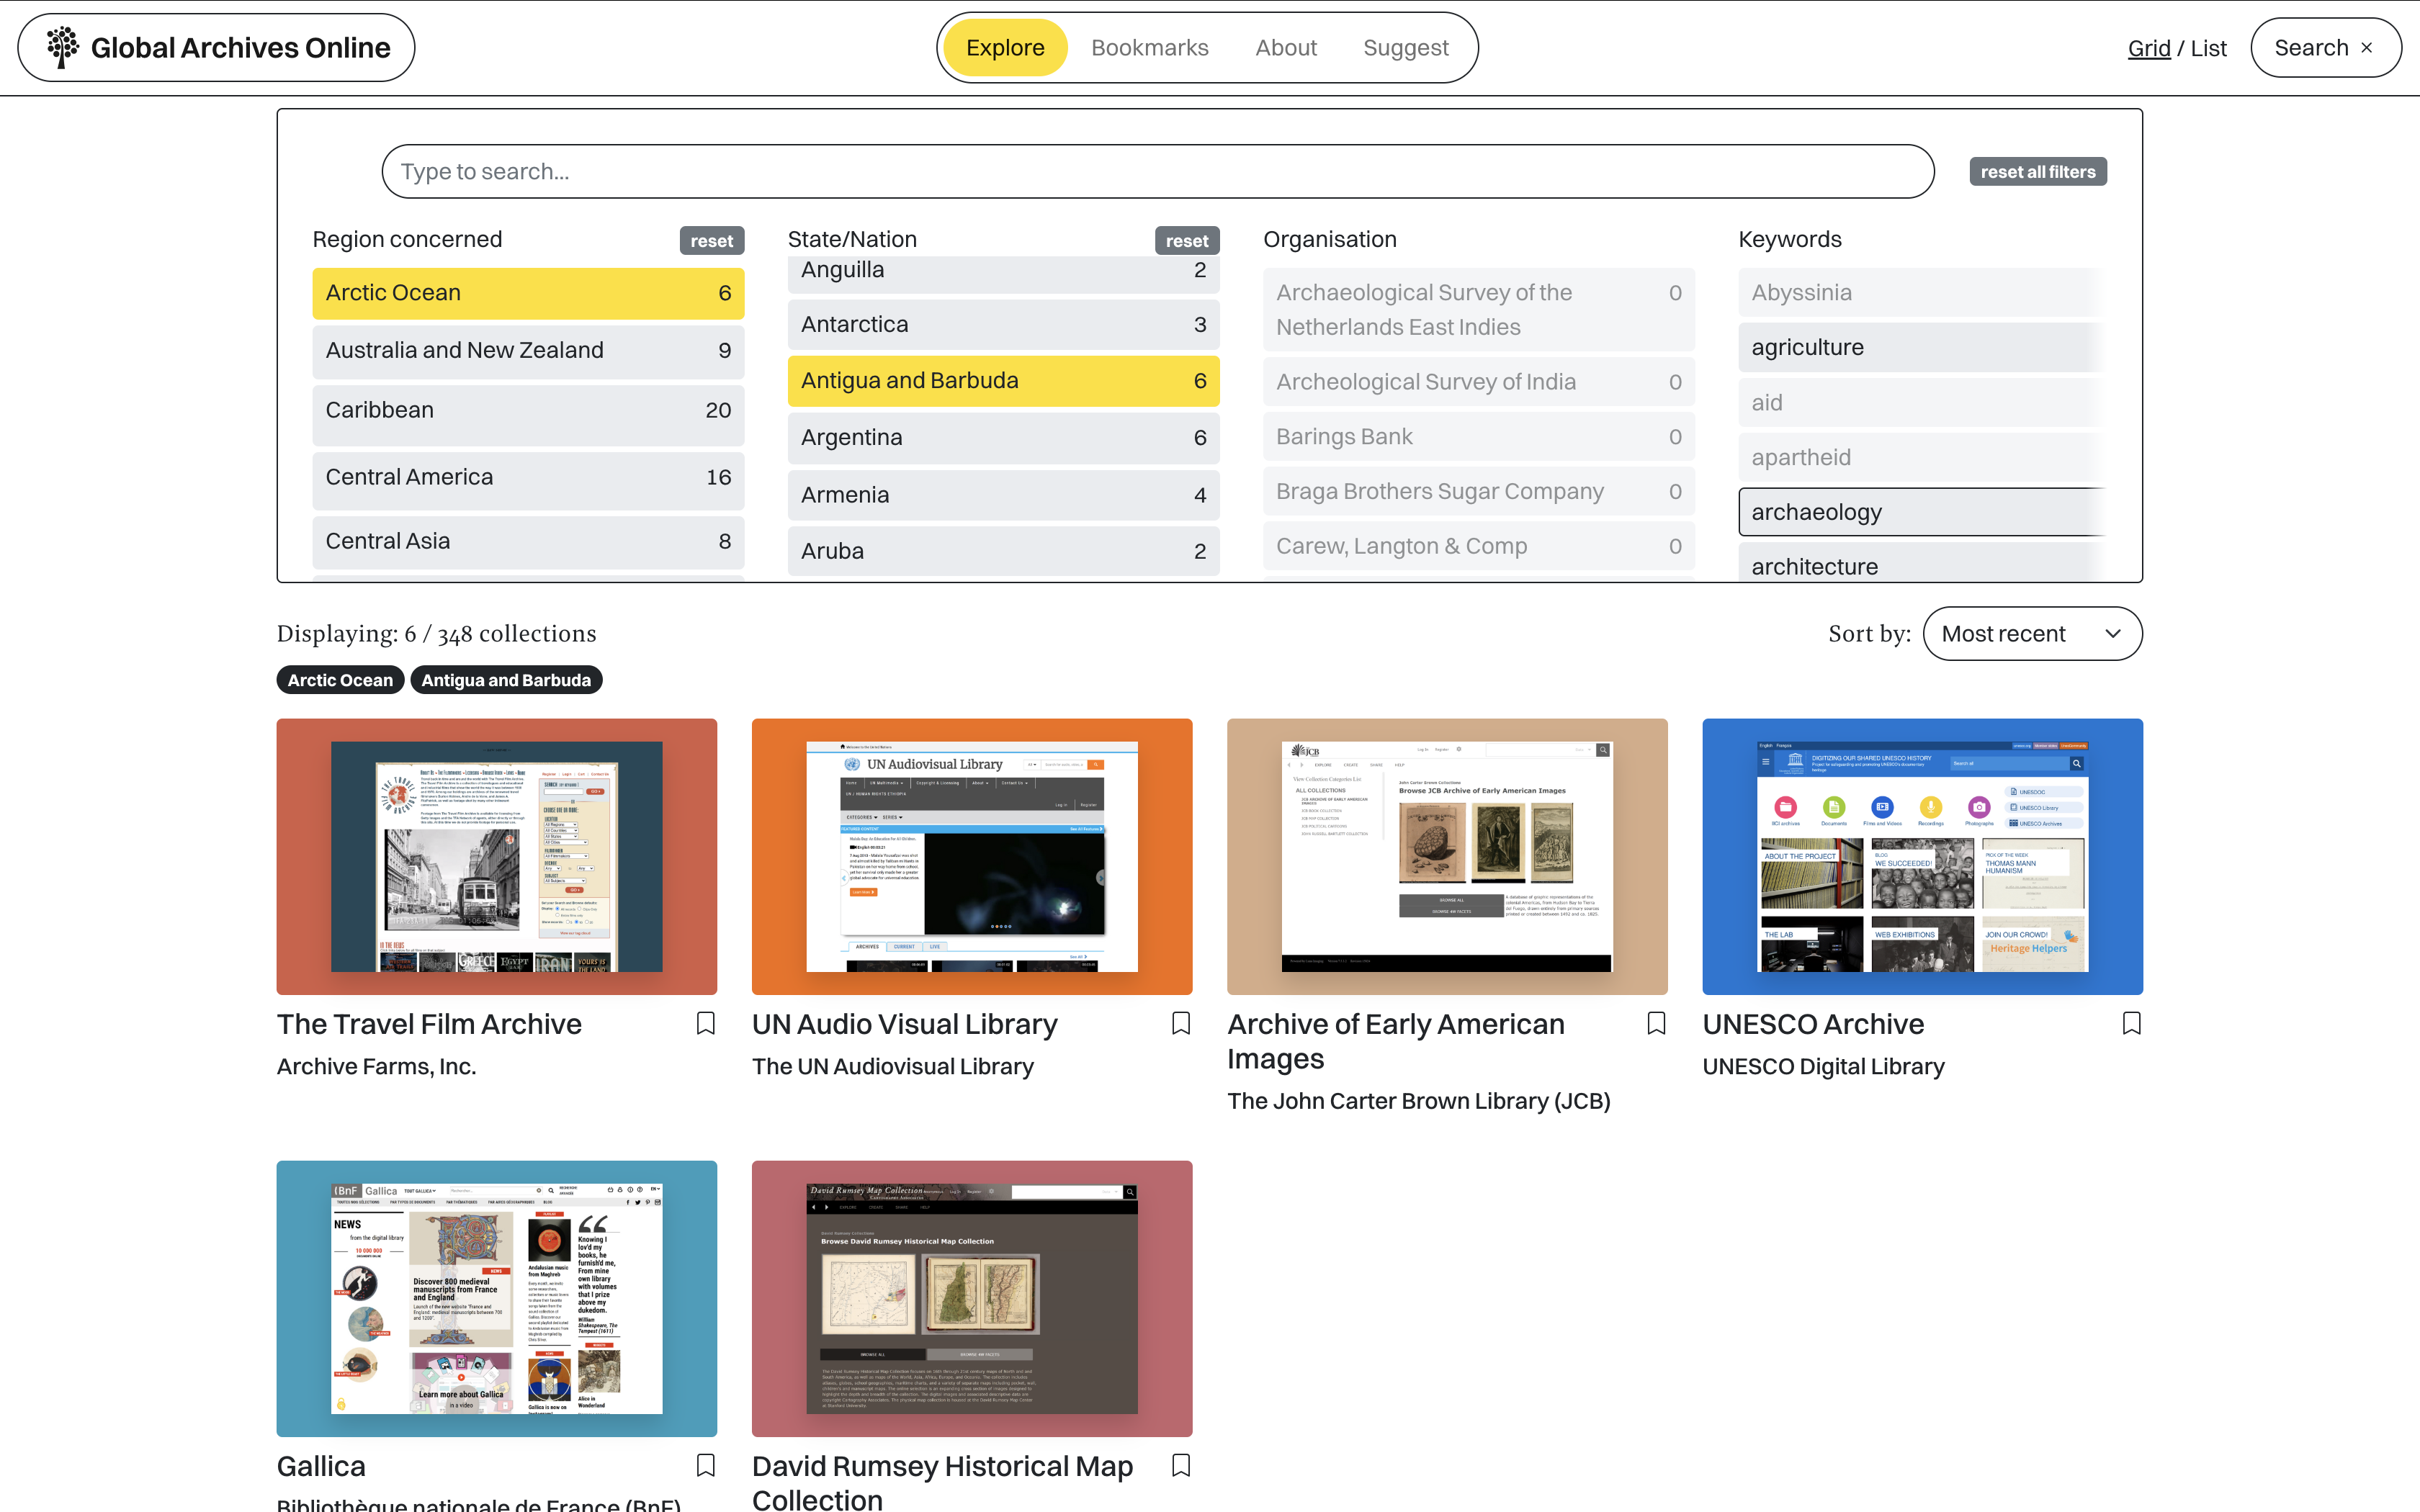Close search panel with the X icon
The width and height of the screenshot is (2420, 1512).
(2366, 47)
